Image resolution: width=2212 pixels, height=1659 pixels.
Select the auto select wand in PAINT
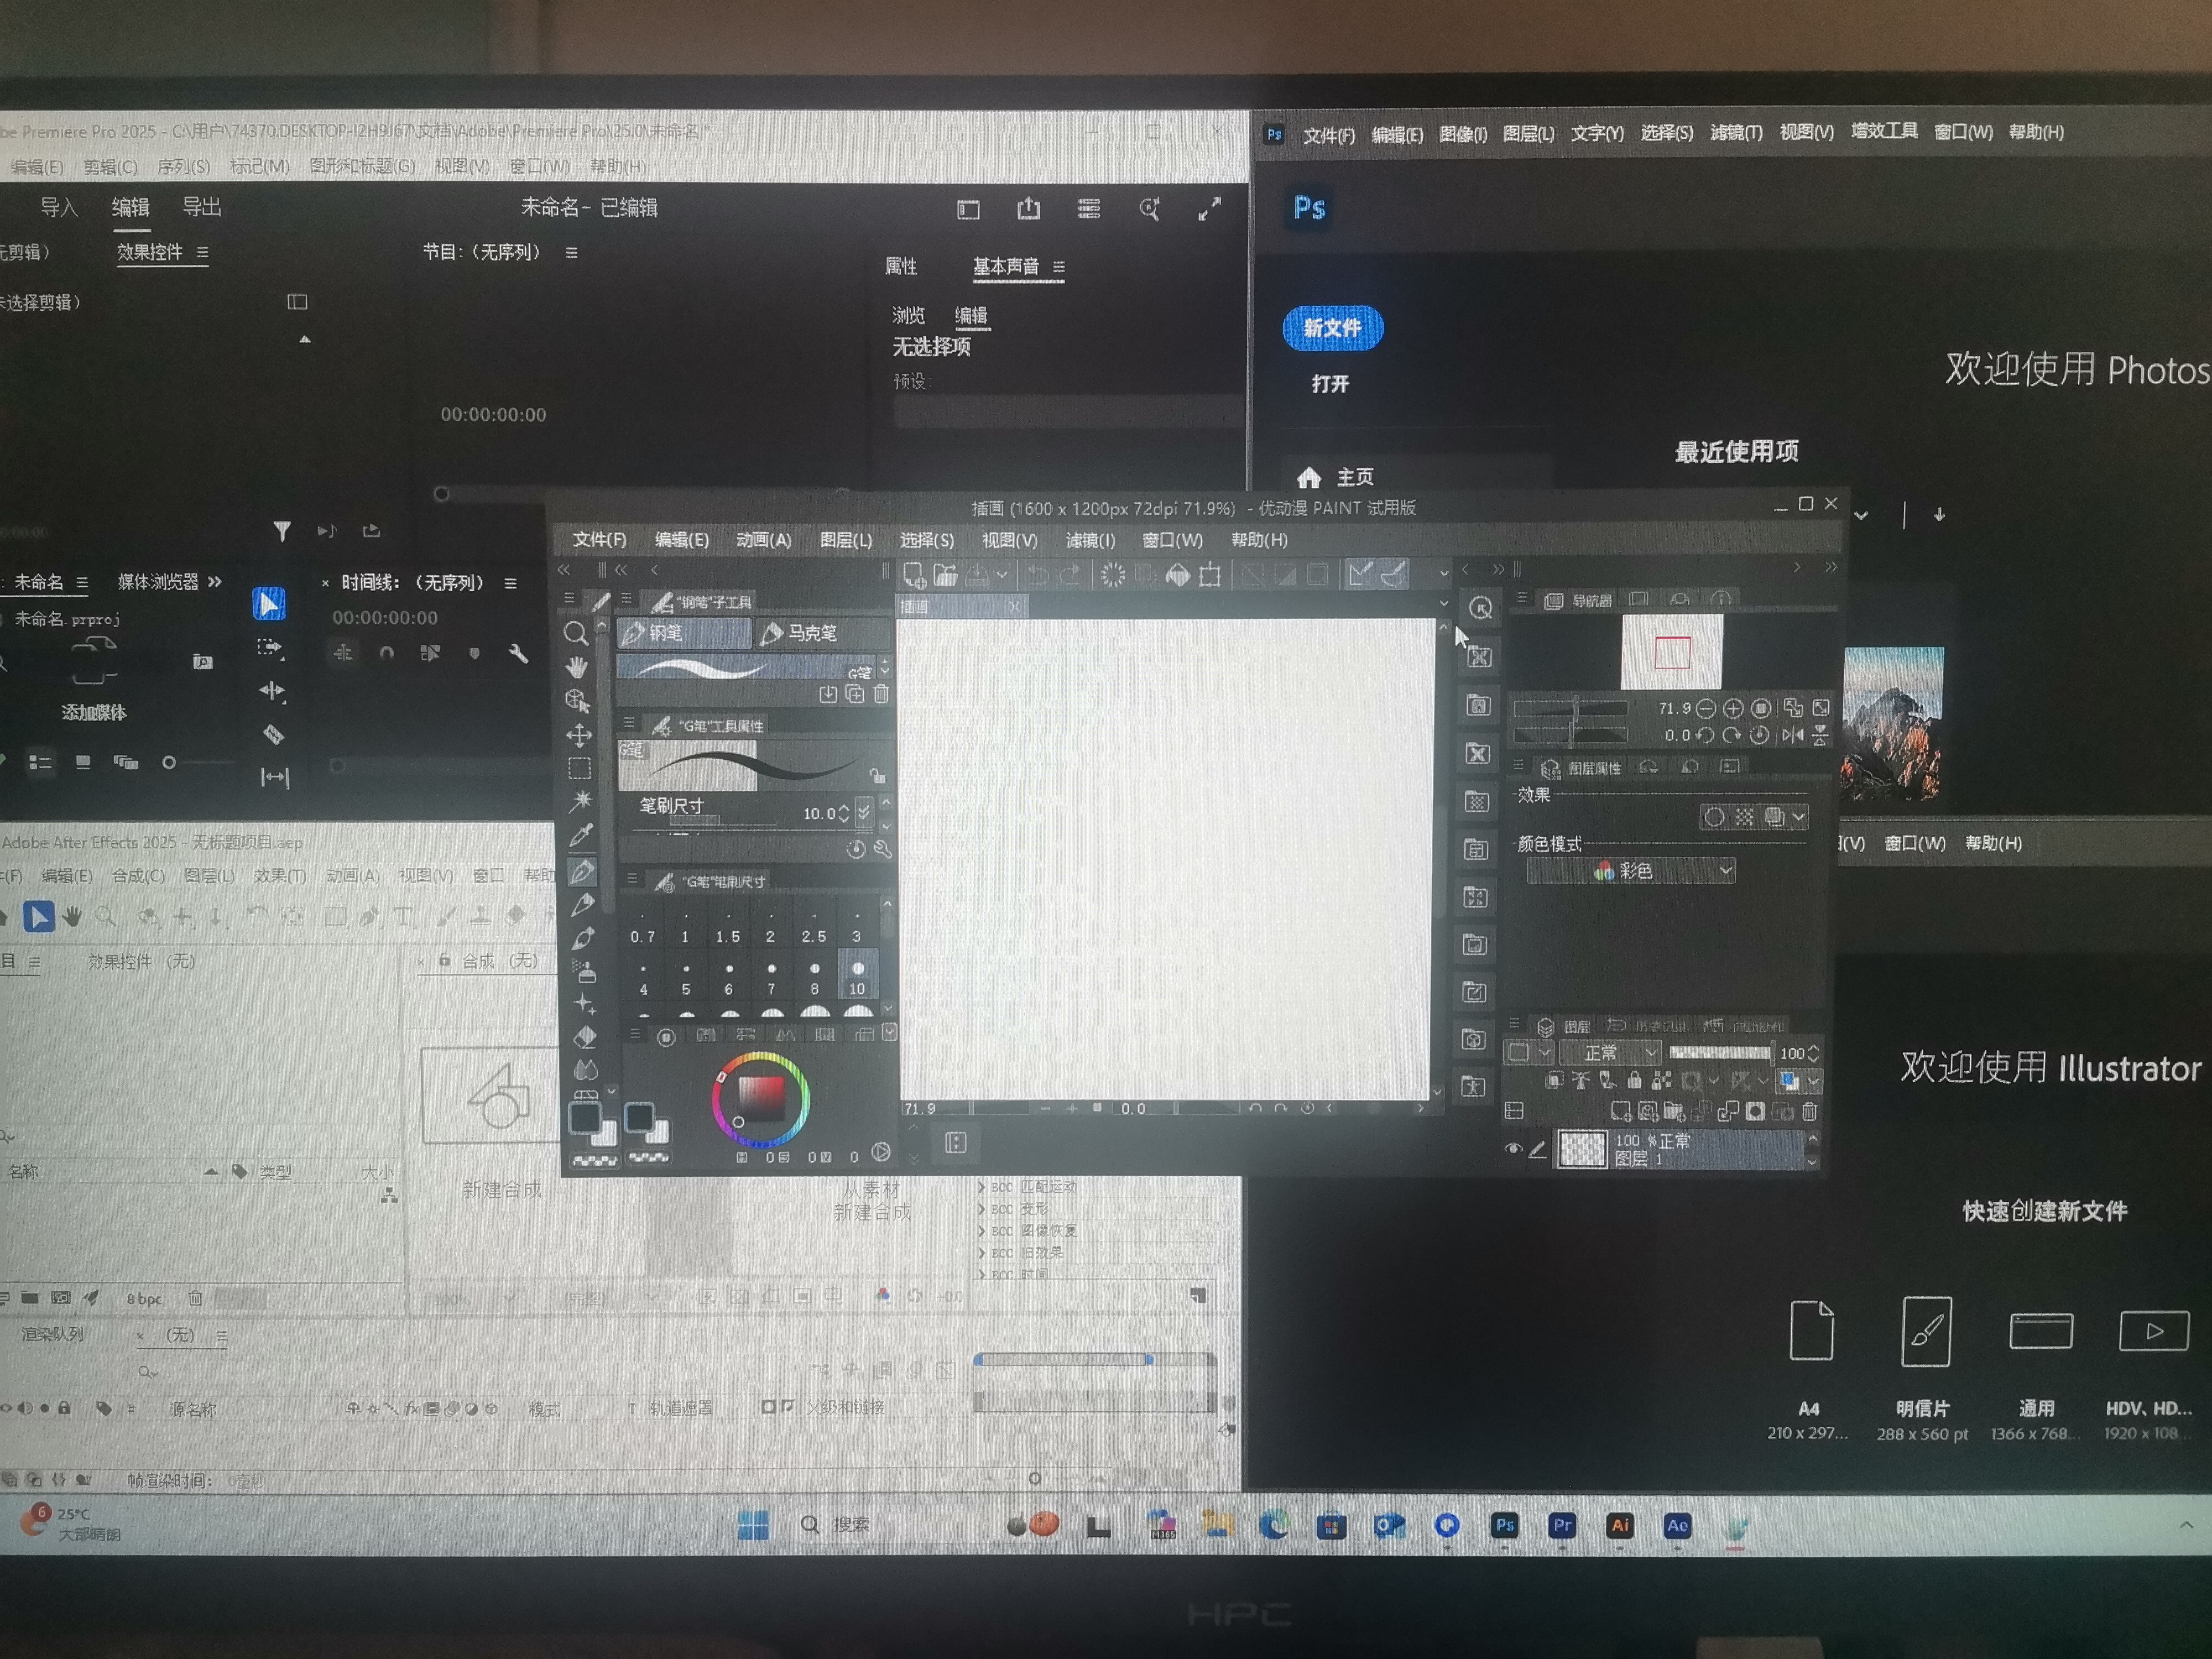tap(580, 801)
